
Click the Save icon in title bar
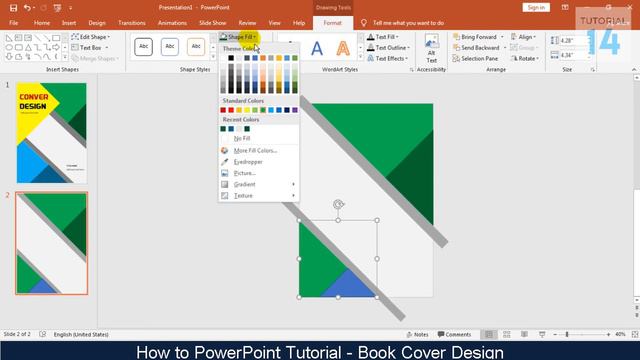coord(13,8)
